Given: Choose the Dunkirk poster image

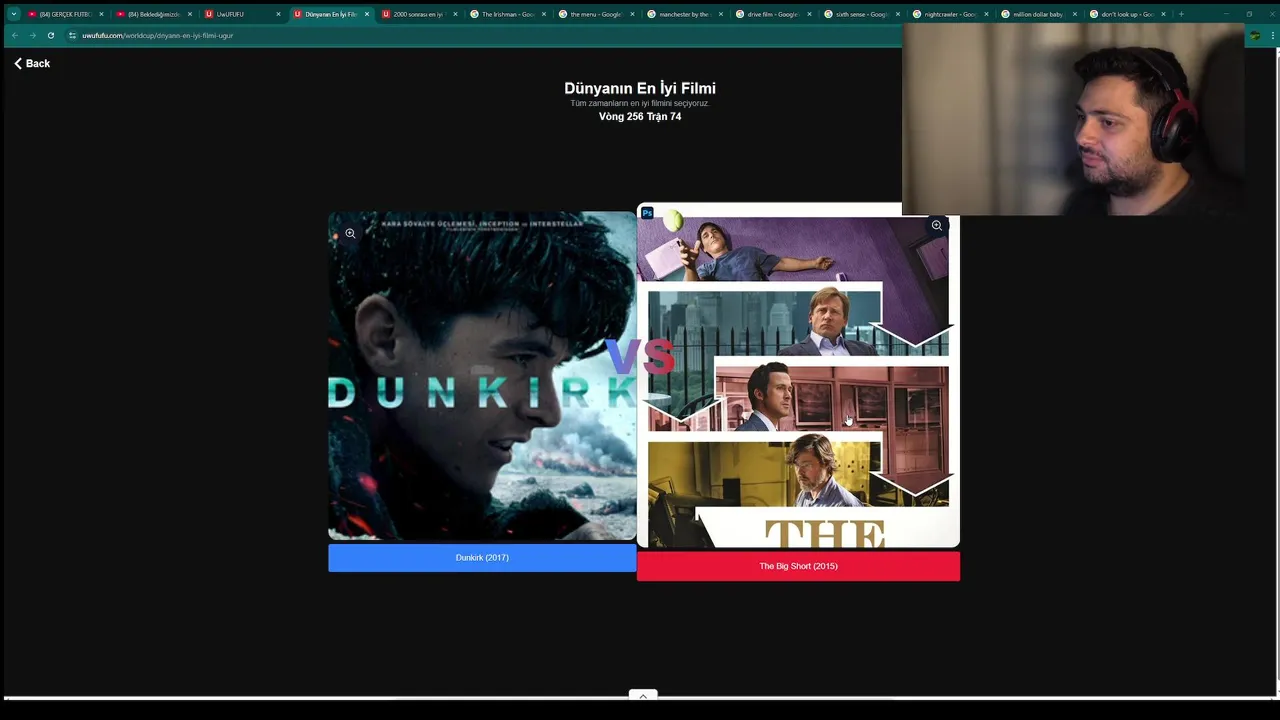Looking at the screenshot, I should pyautogui.click(x=482, y=376).
